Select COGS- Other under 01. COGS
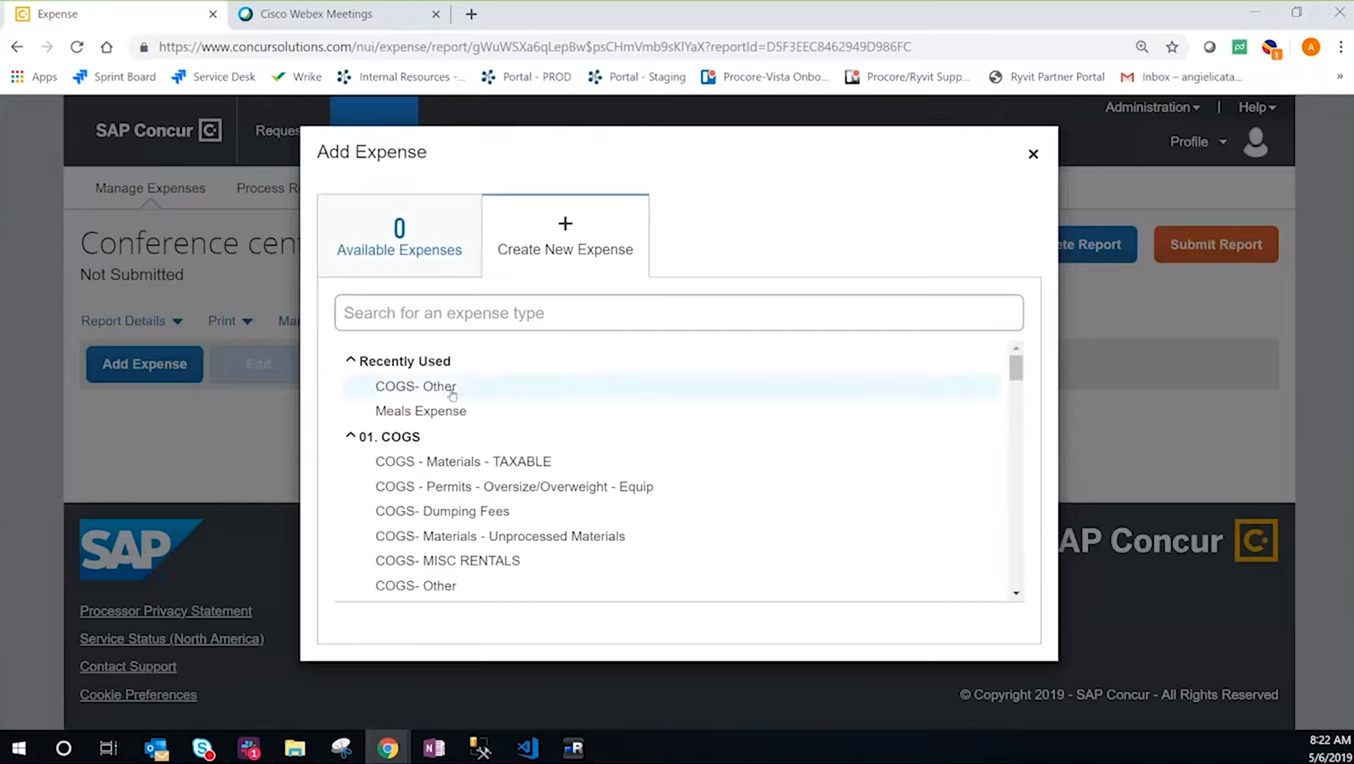The height and width of the screenshot is (764, 1354). pos(416,585)
